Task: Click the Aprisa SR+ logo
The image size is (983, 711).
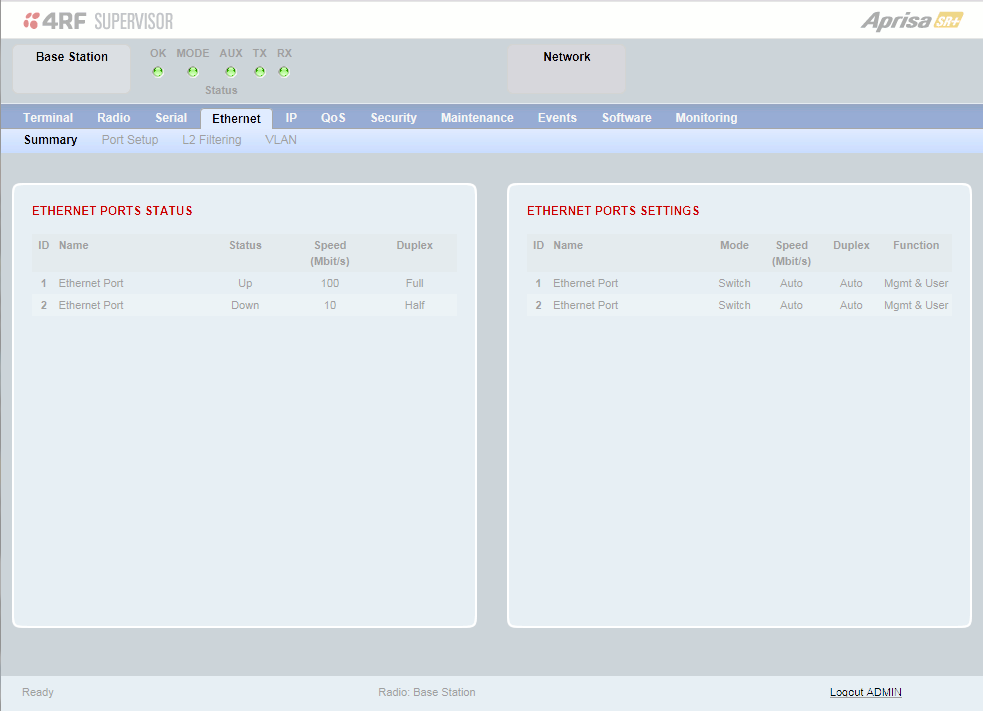Action: click(x=912, y=21)
